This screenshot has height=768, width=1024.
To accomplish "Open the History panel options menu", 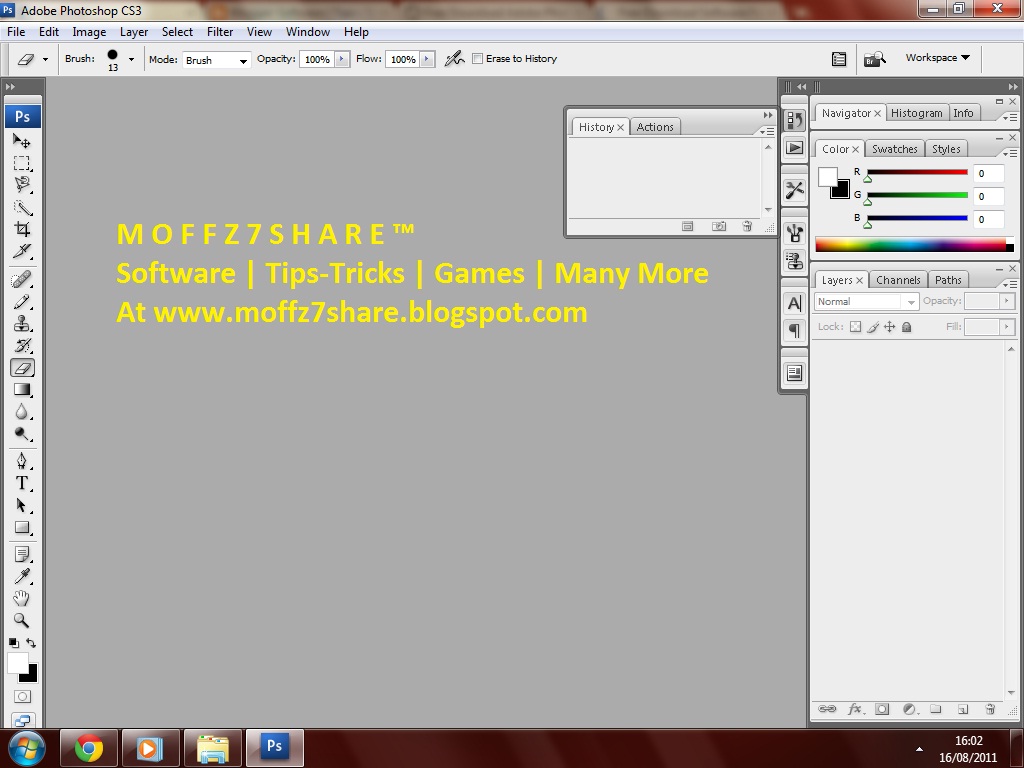I will (767, 132).
